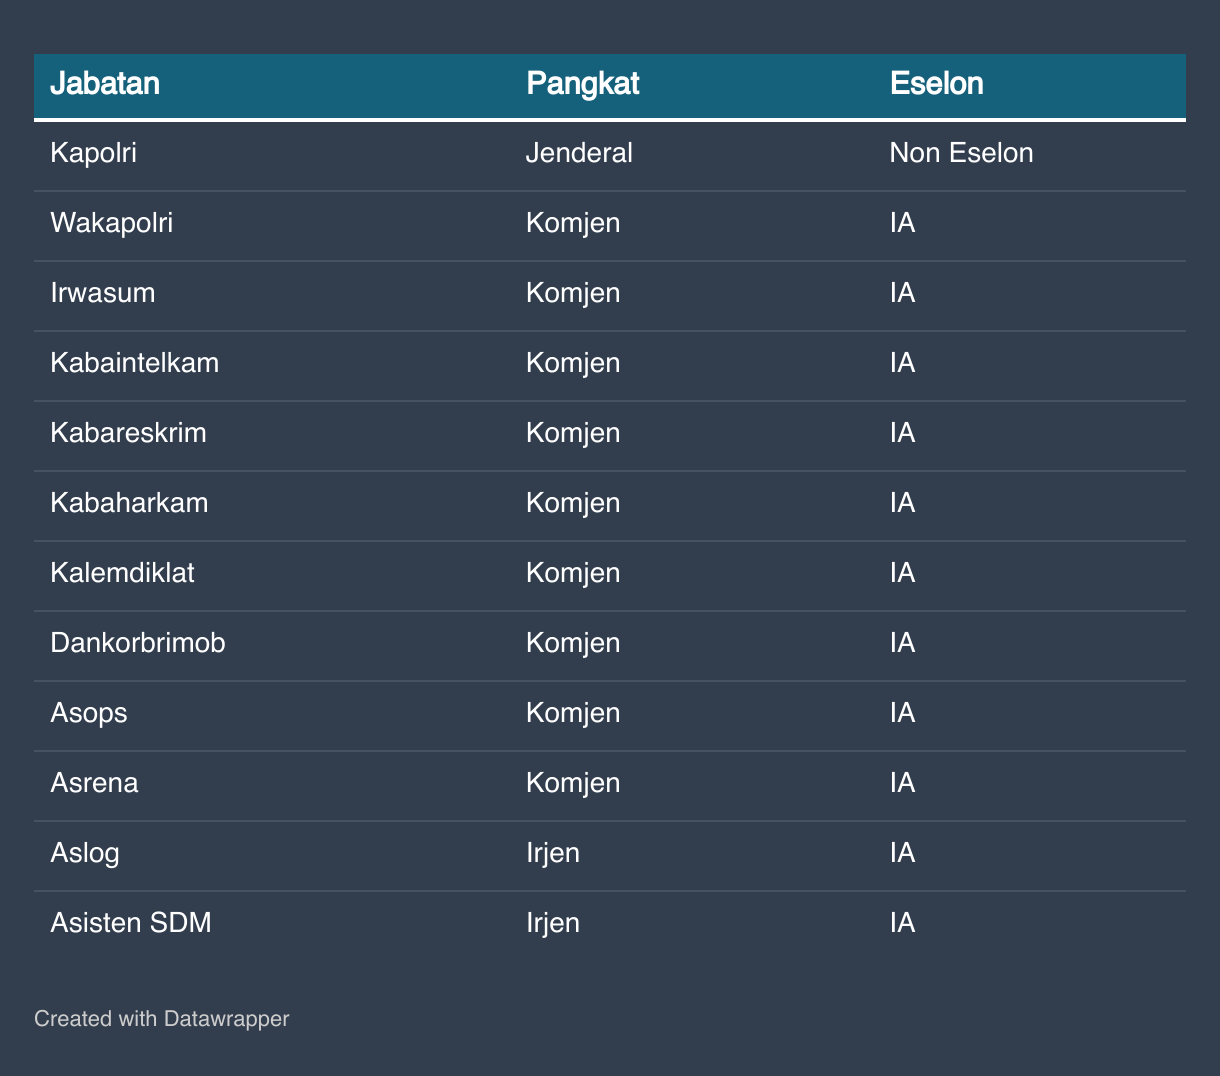
Task: Click the Dankorbrimob row label
Action: point(138,643)
